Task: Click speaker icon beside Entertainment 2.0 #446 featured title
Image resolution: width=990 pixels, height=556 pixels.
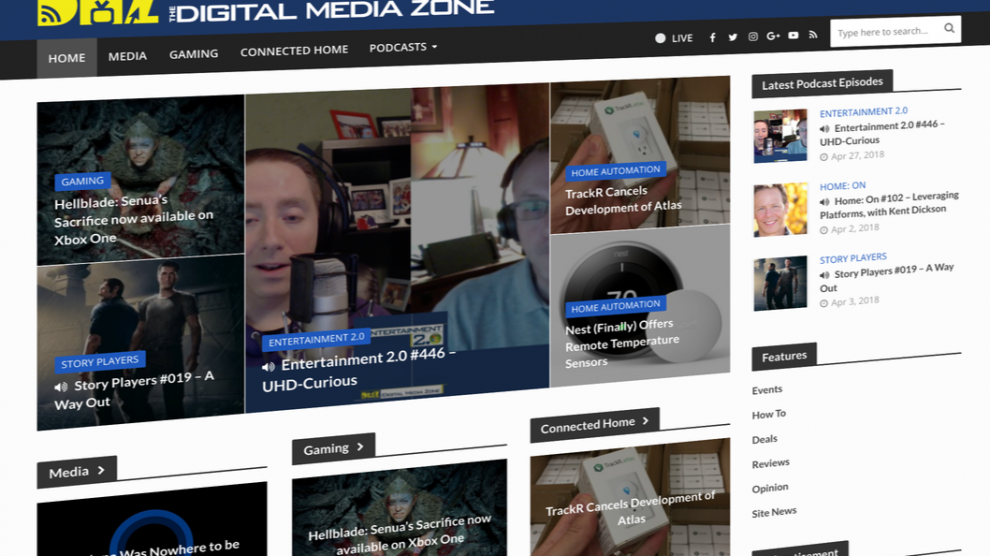Action: 268,367
